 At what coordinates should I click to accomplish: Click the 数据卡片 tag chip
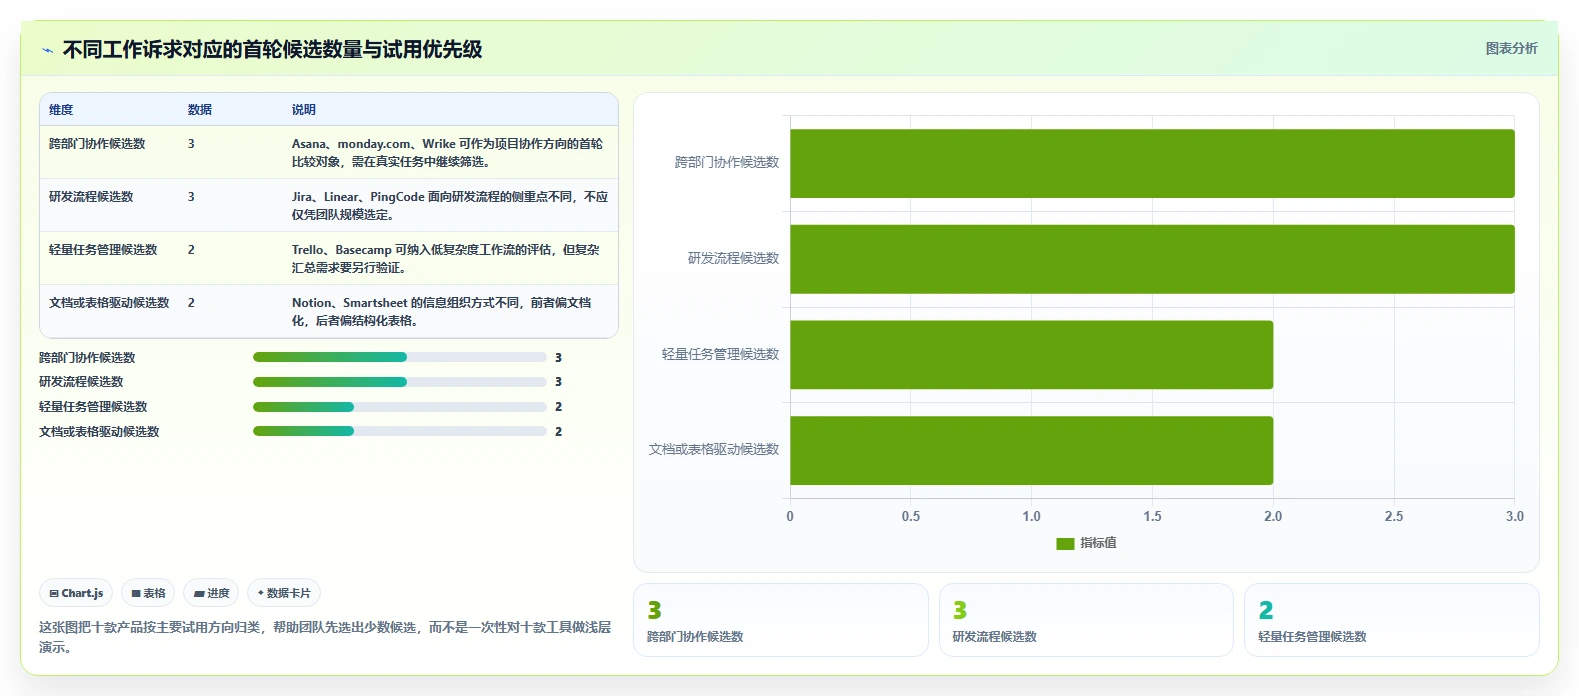[284, 593]
